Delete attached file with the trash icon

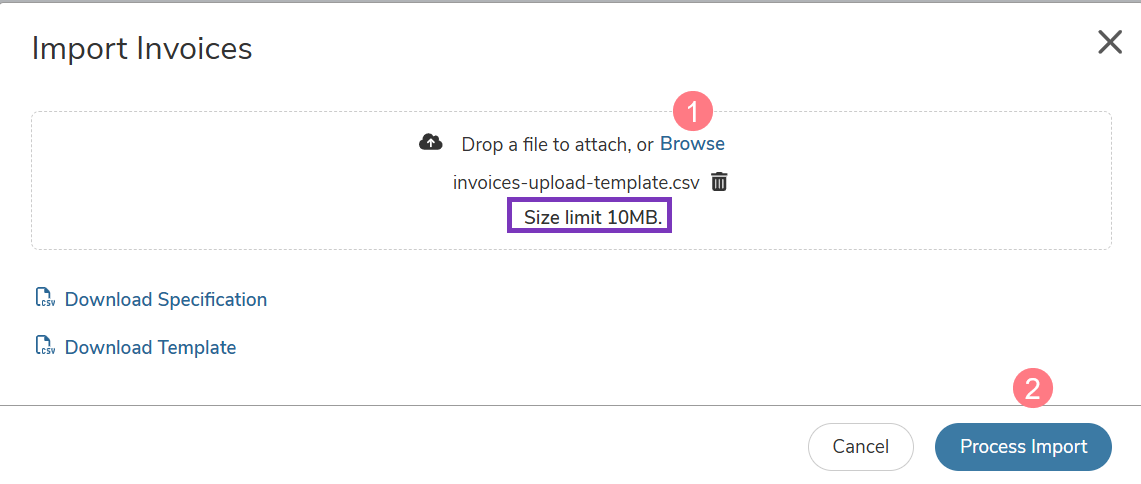click(x=719, y=181)
